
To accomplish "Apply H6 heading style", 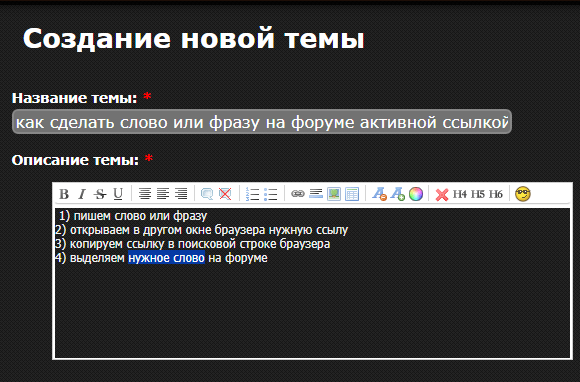I will (496, 194).
